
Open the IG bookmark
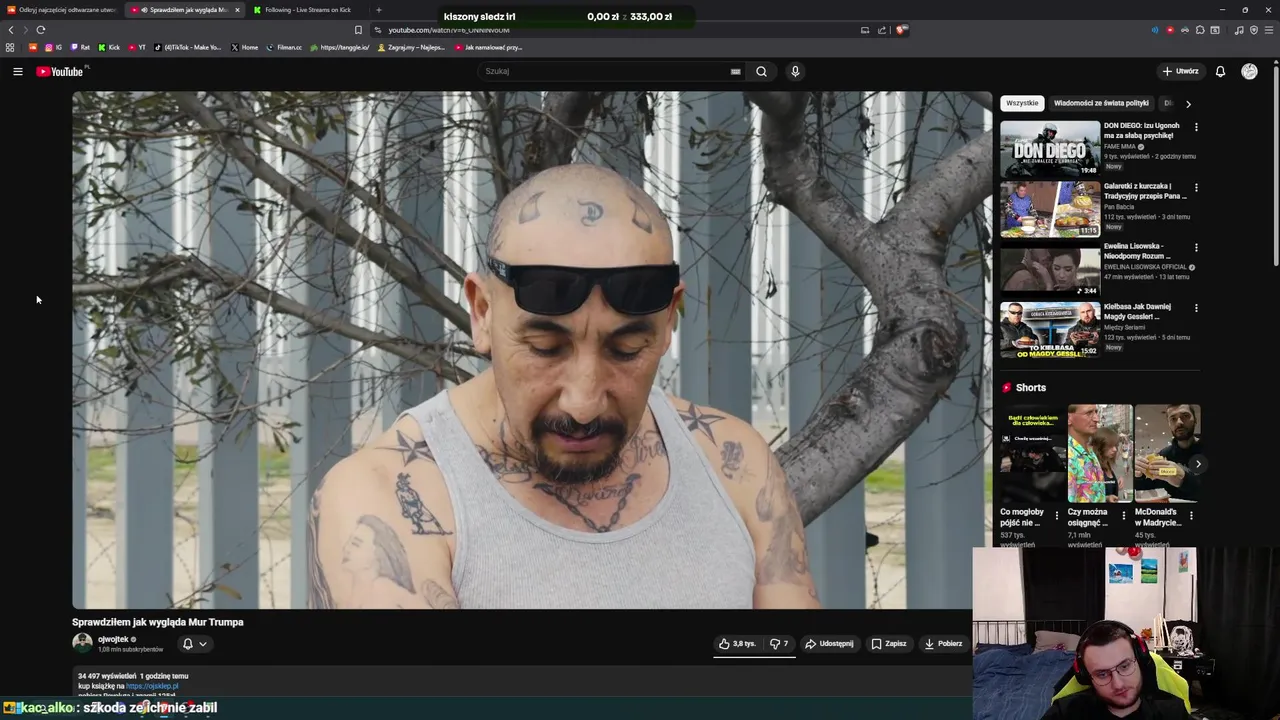coord(53,47)
